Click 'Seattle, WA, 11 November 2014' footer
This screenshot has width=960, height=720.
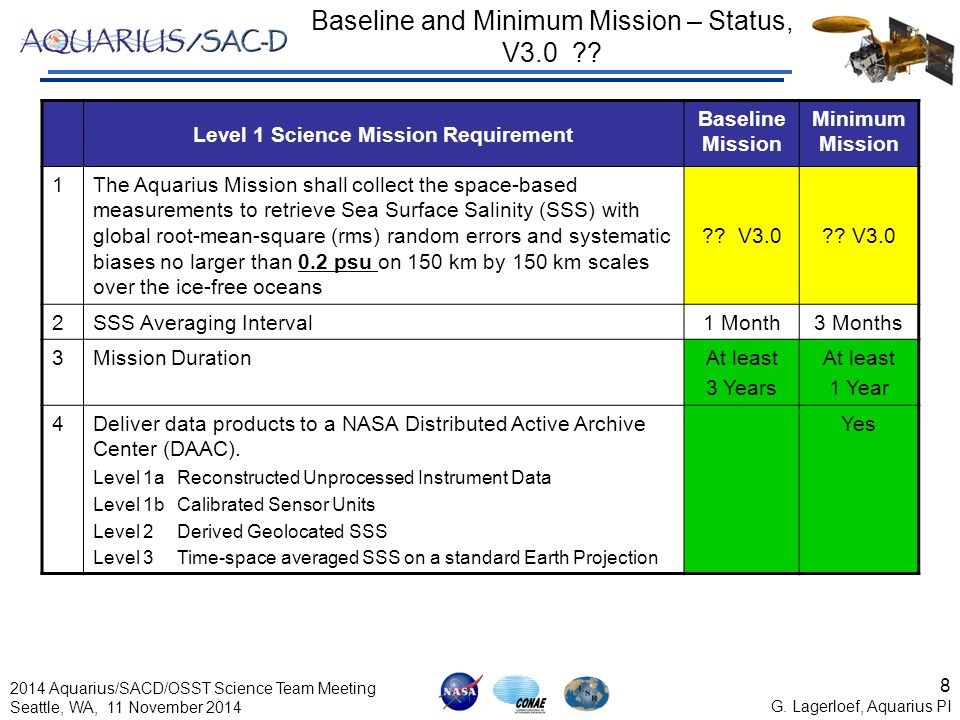(126, 707)
